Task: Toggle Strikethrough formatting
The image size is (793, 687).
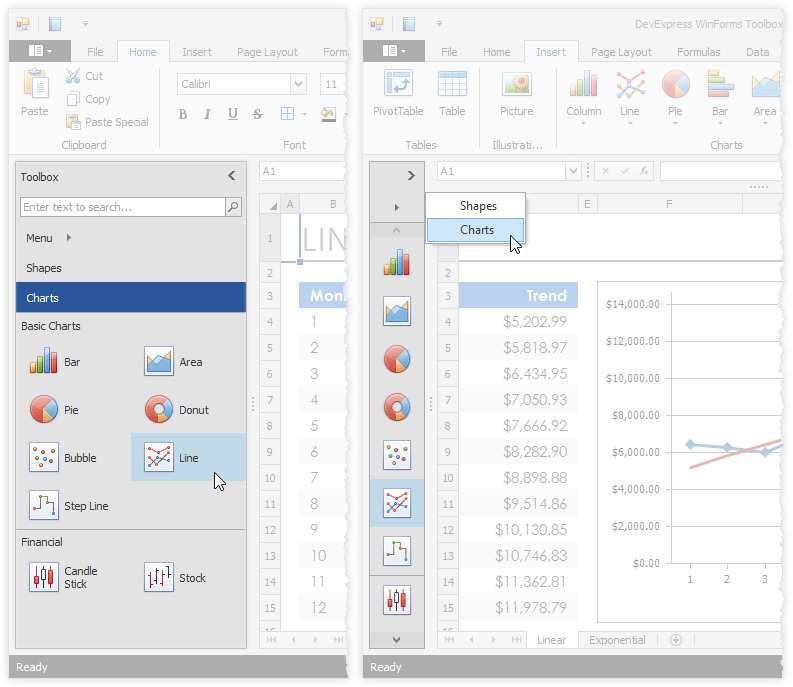Action: click(257, 114)
